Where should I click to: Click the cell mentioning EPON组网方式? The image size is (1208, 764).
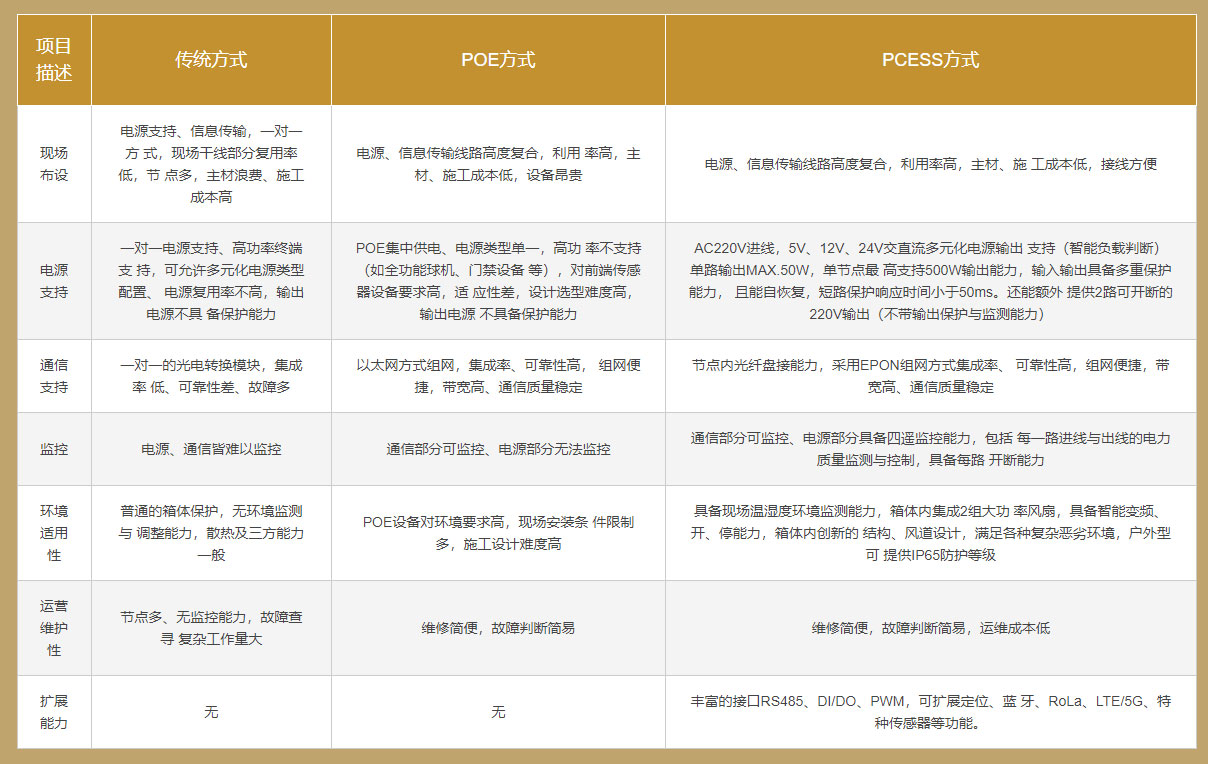coord(930,376)
